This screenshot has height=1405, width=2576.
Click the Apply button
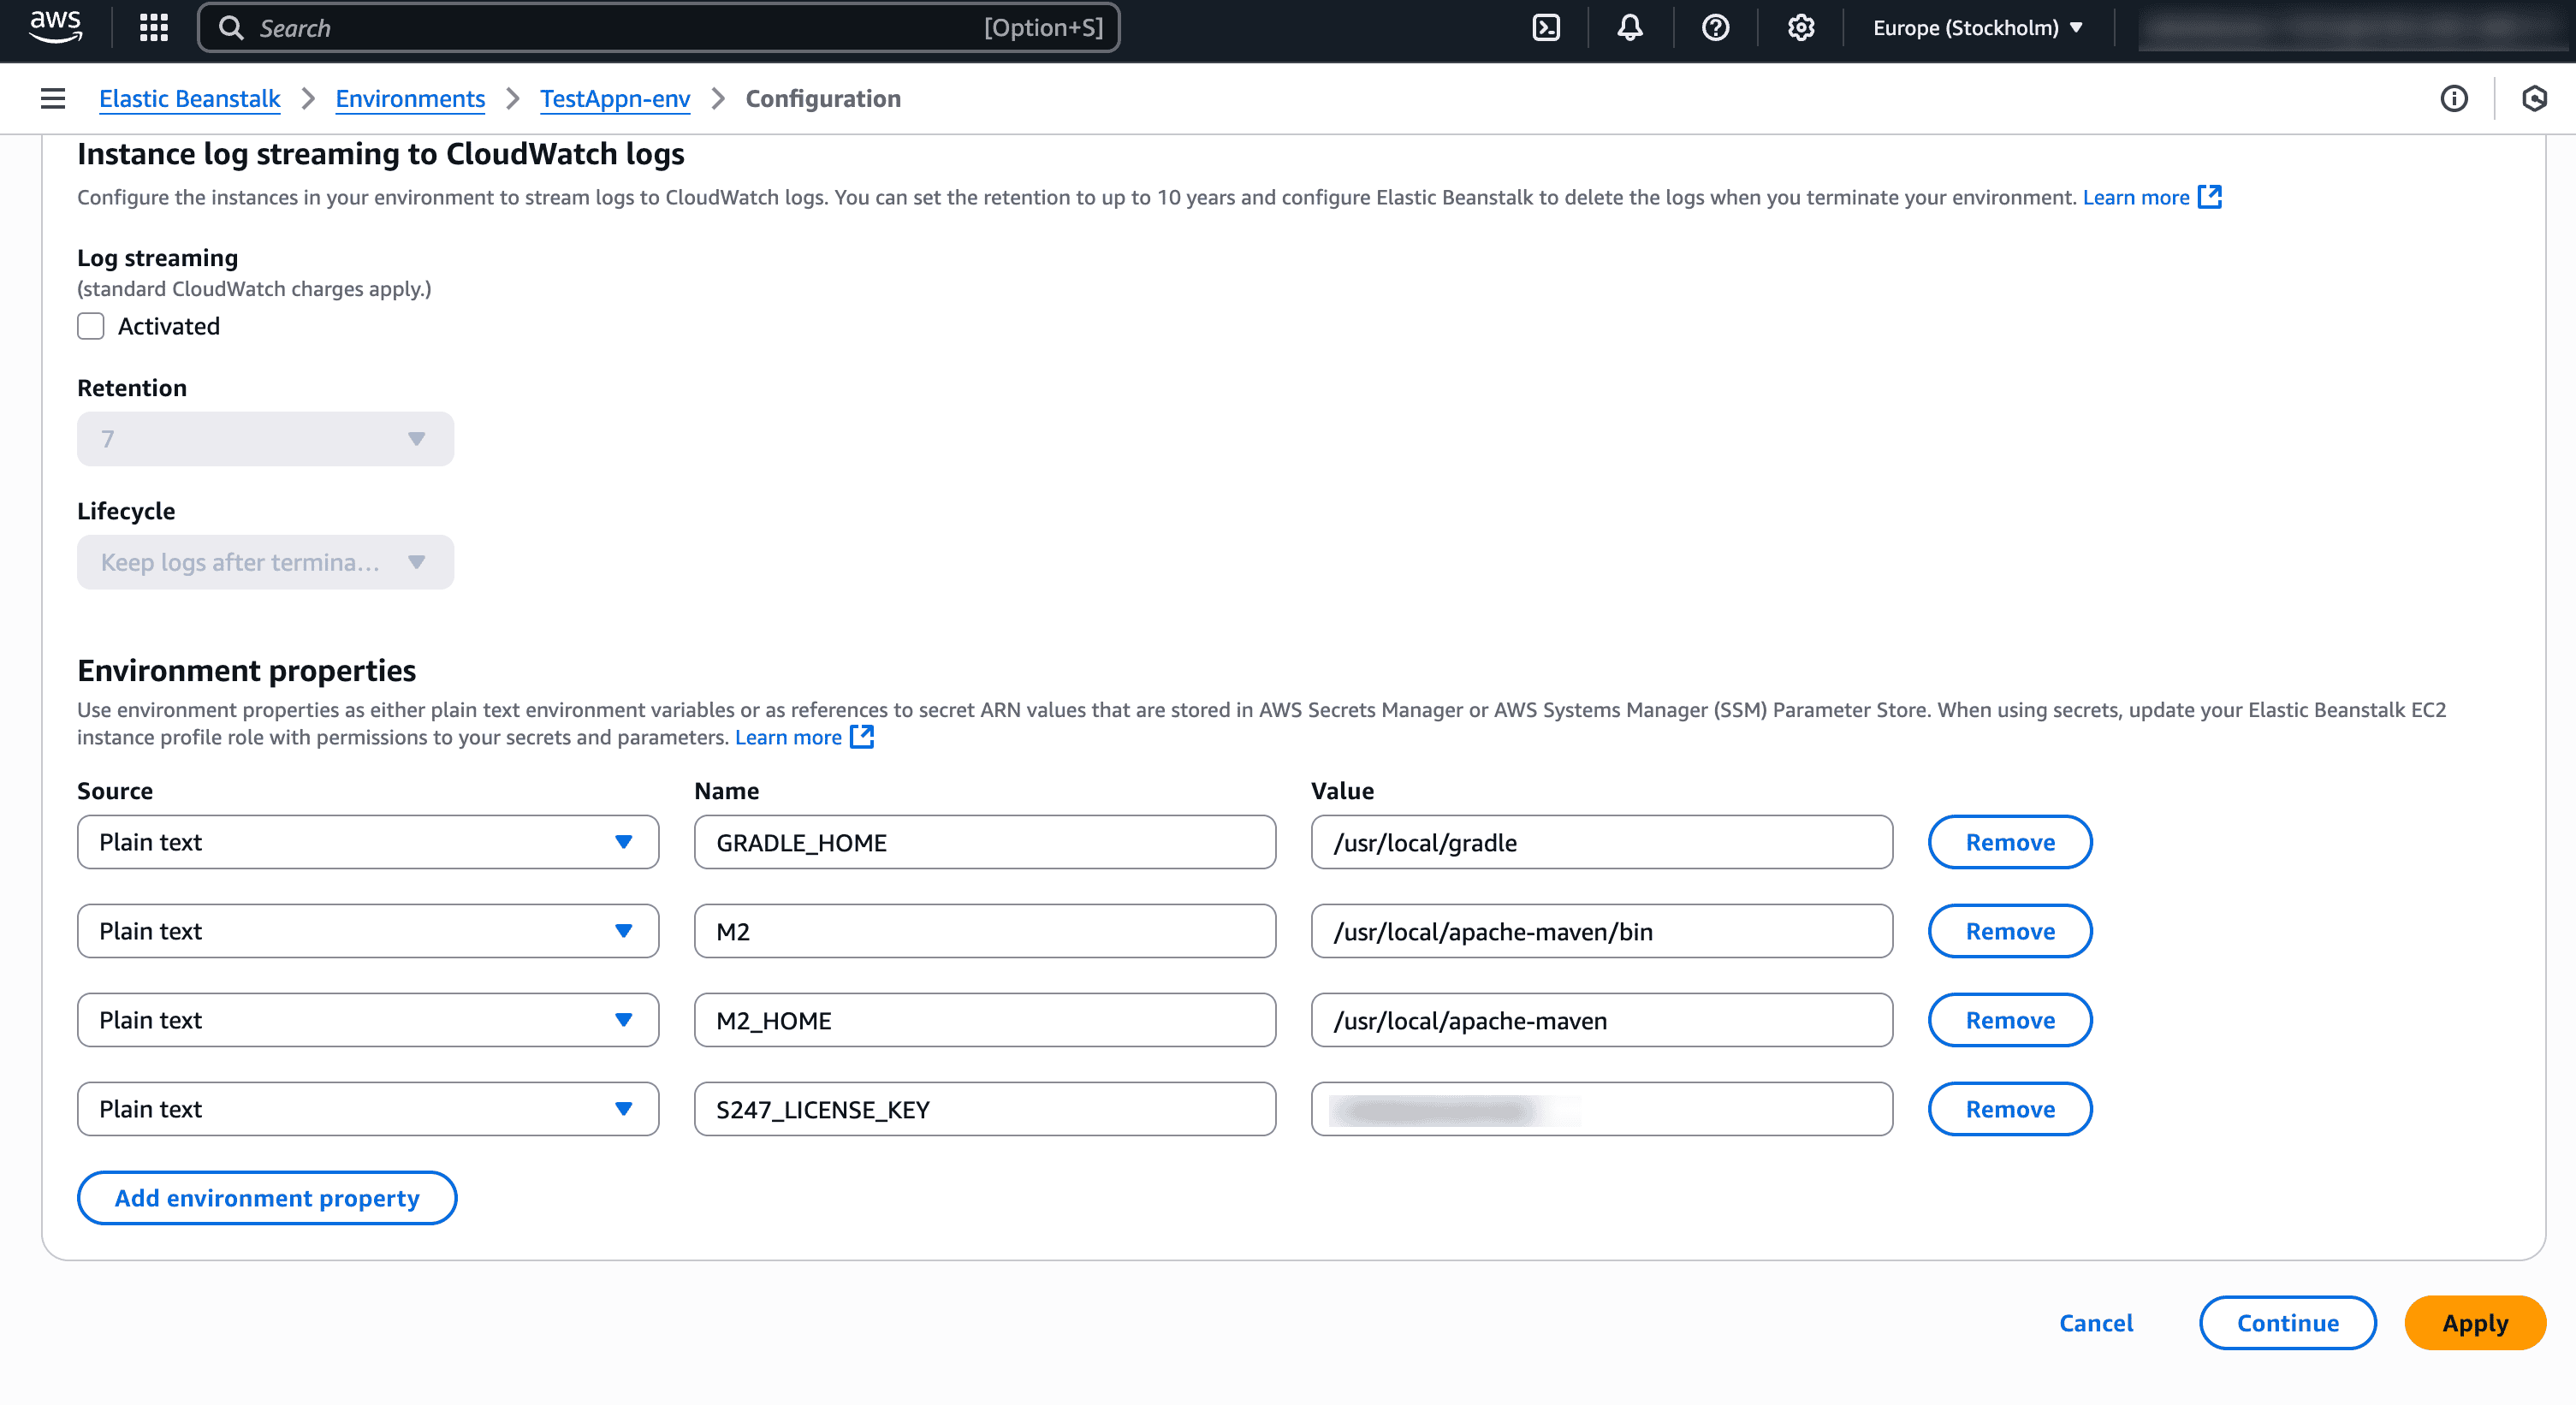2474,1323
